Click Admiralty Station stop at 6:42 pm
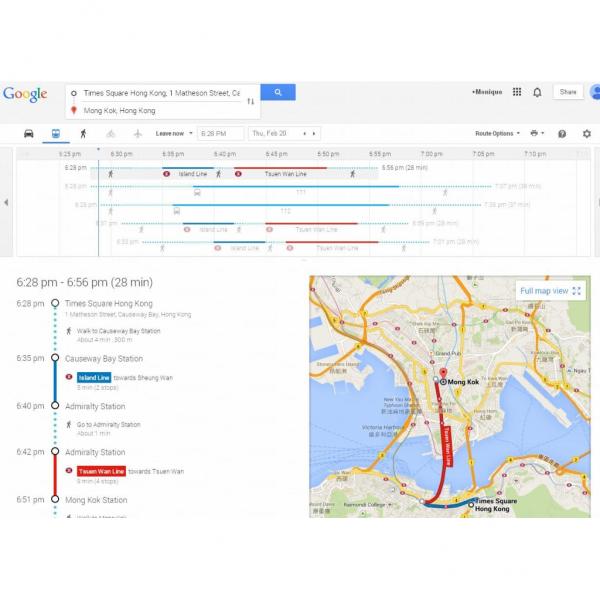This screenshot has height=600, width=600. pos(95,452)
